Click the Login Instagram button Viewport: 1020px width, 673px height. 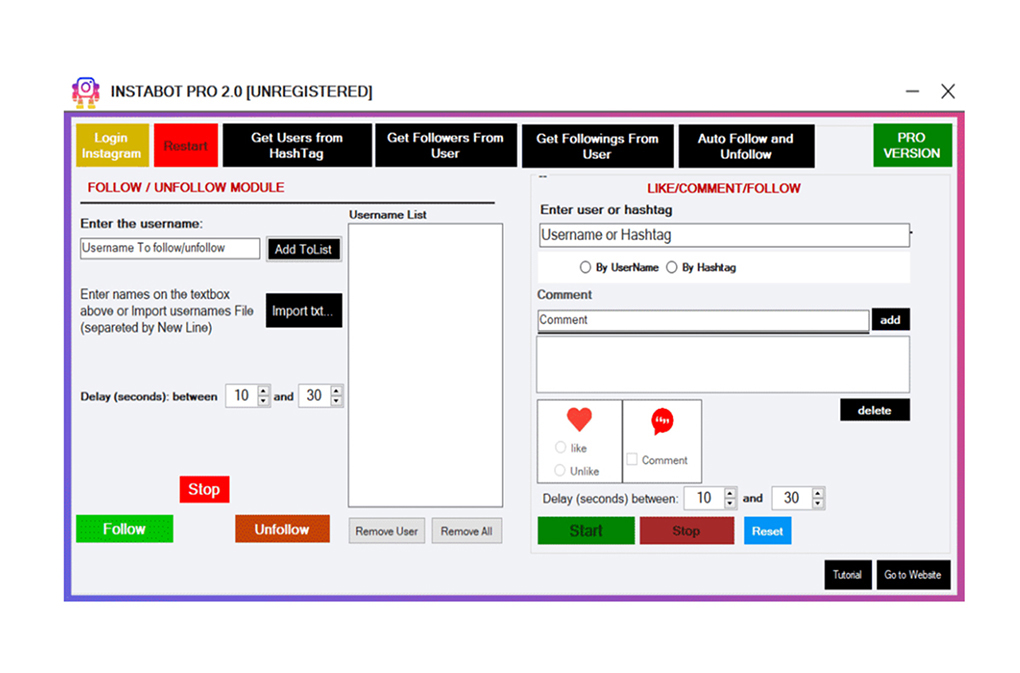tap(112, 146)
